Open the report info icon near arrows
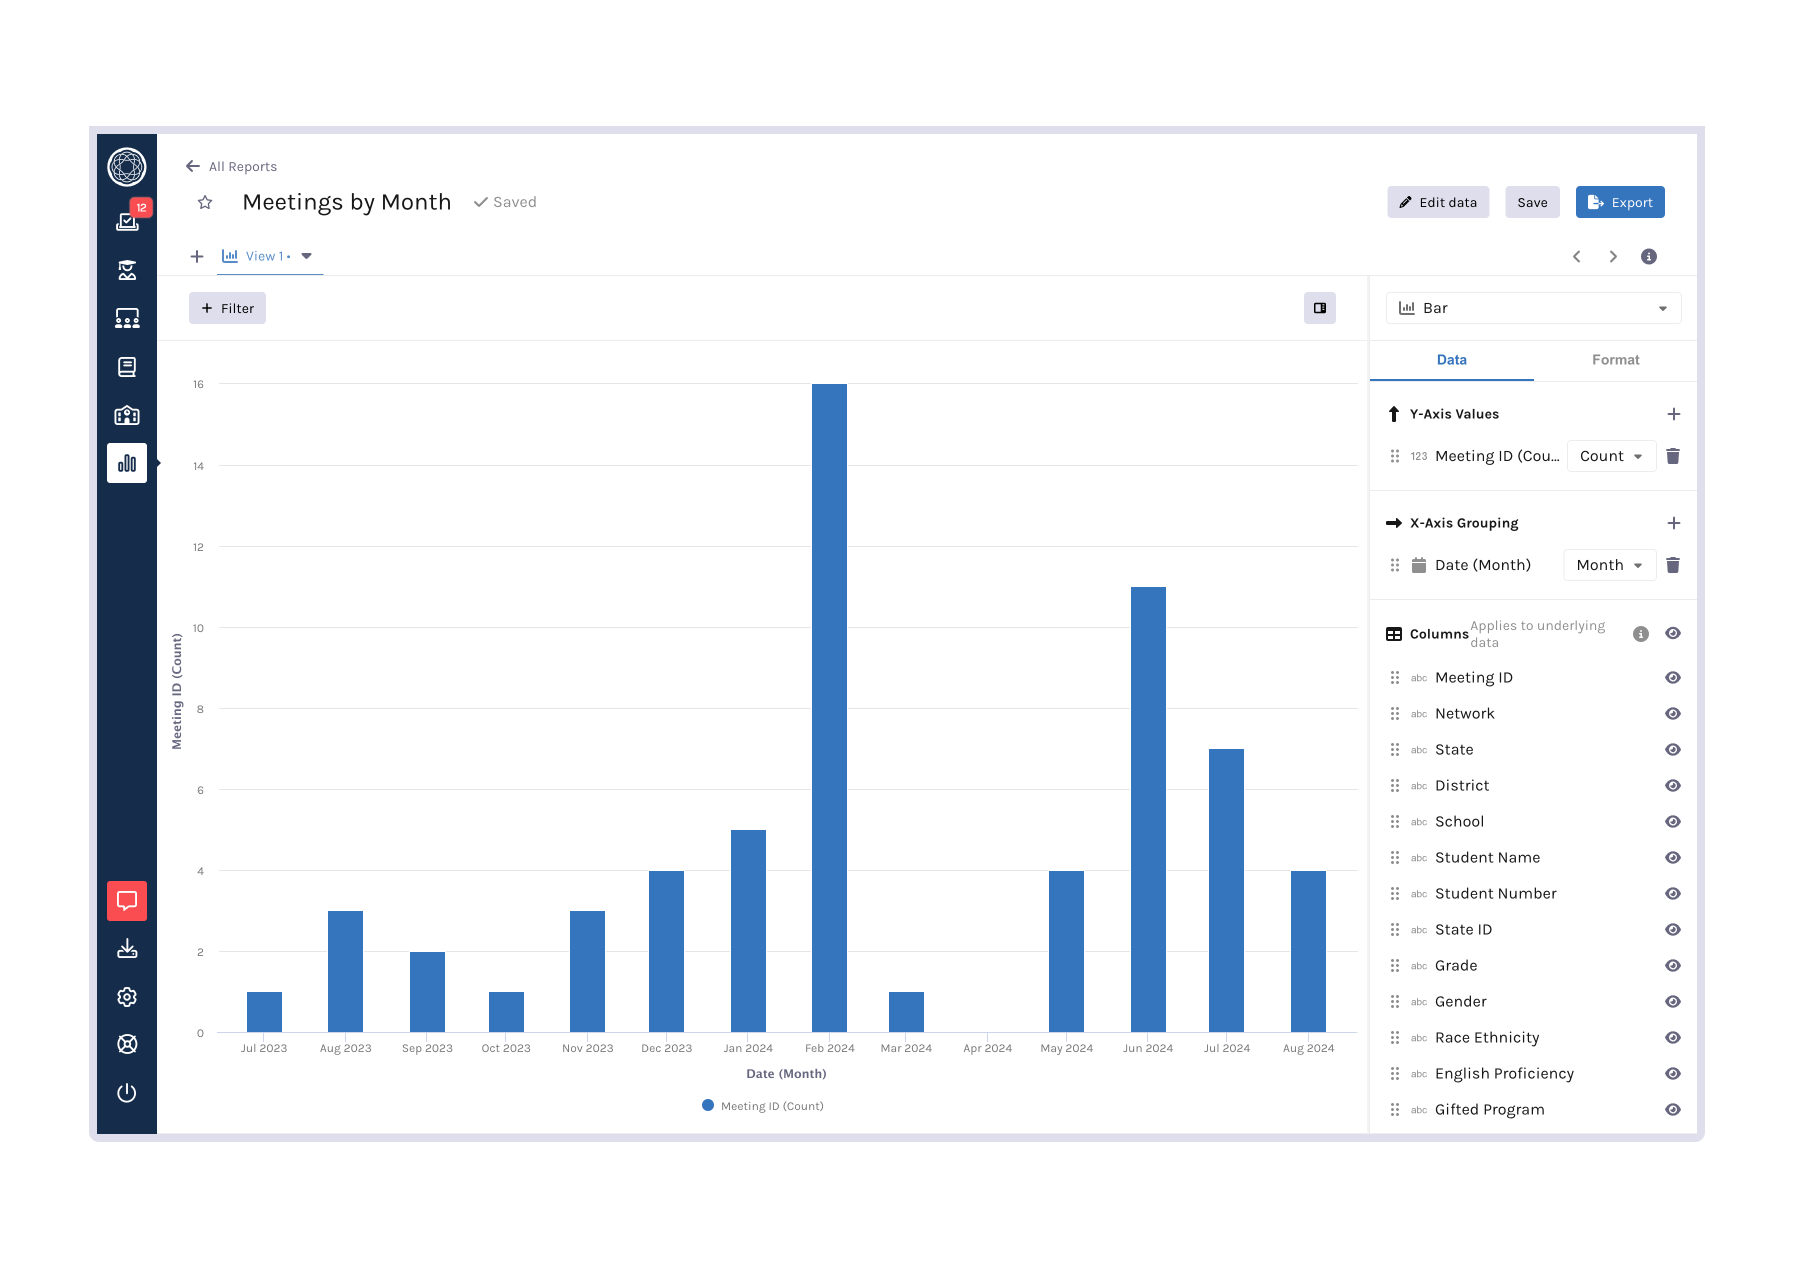Screen dimensions: 1794x1268 tap(1649, 257)
